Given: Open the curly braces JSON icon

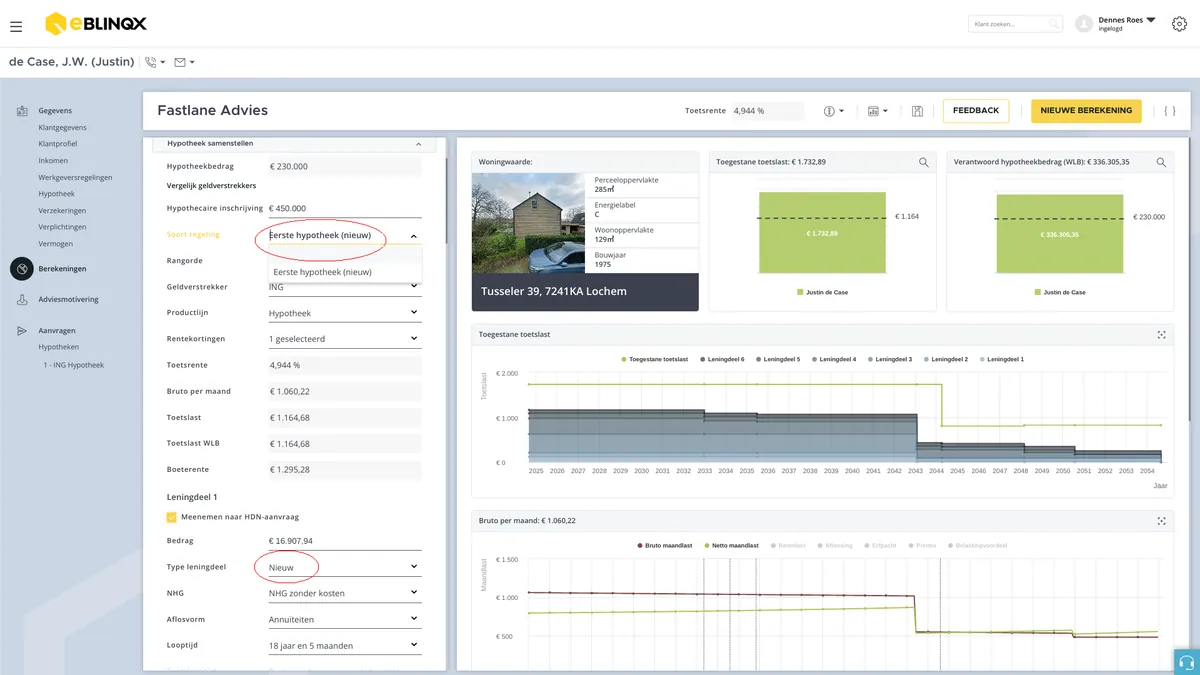Looking at the screenshot, I should click(1170, 111).
